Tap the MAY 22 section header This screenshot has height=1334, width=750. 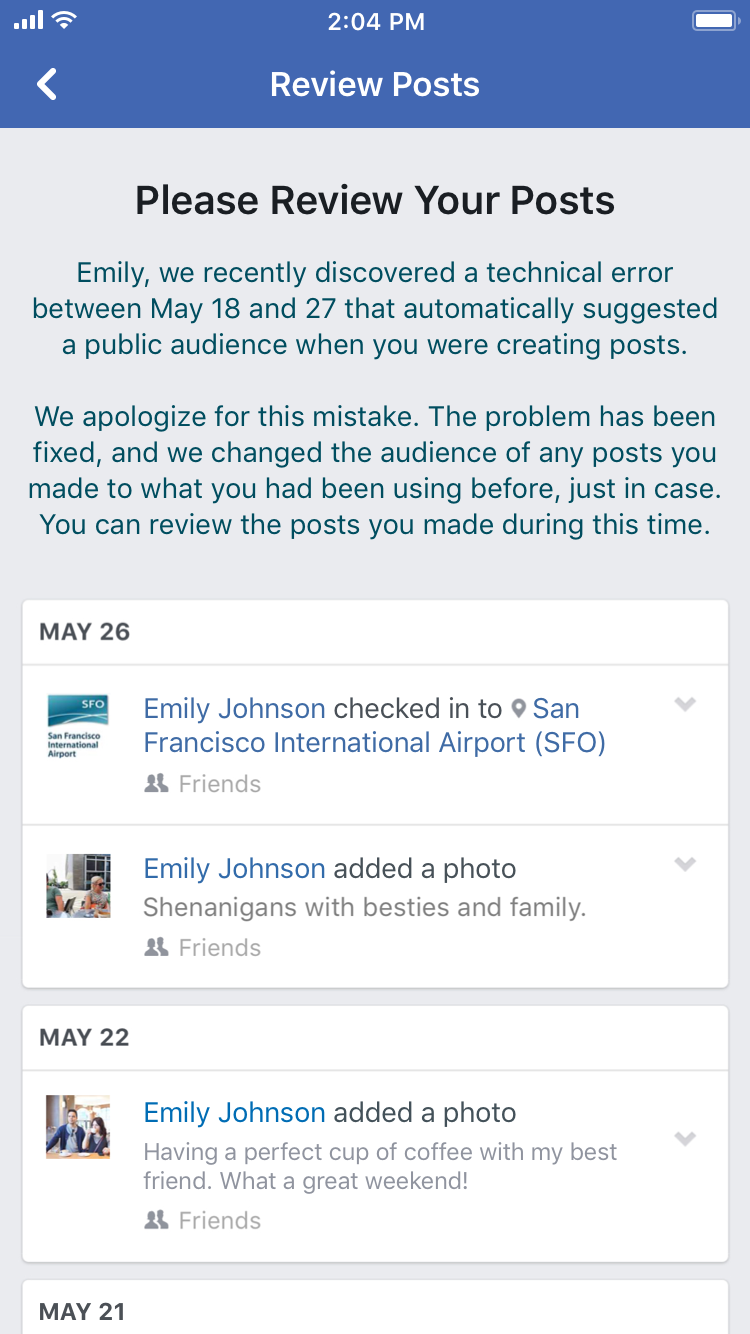point(85,1038)
